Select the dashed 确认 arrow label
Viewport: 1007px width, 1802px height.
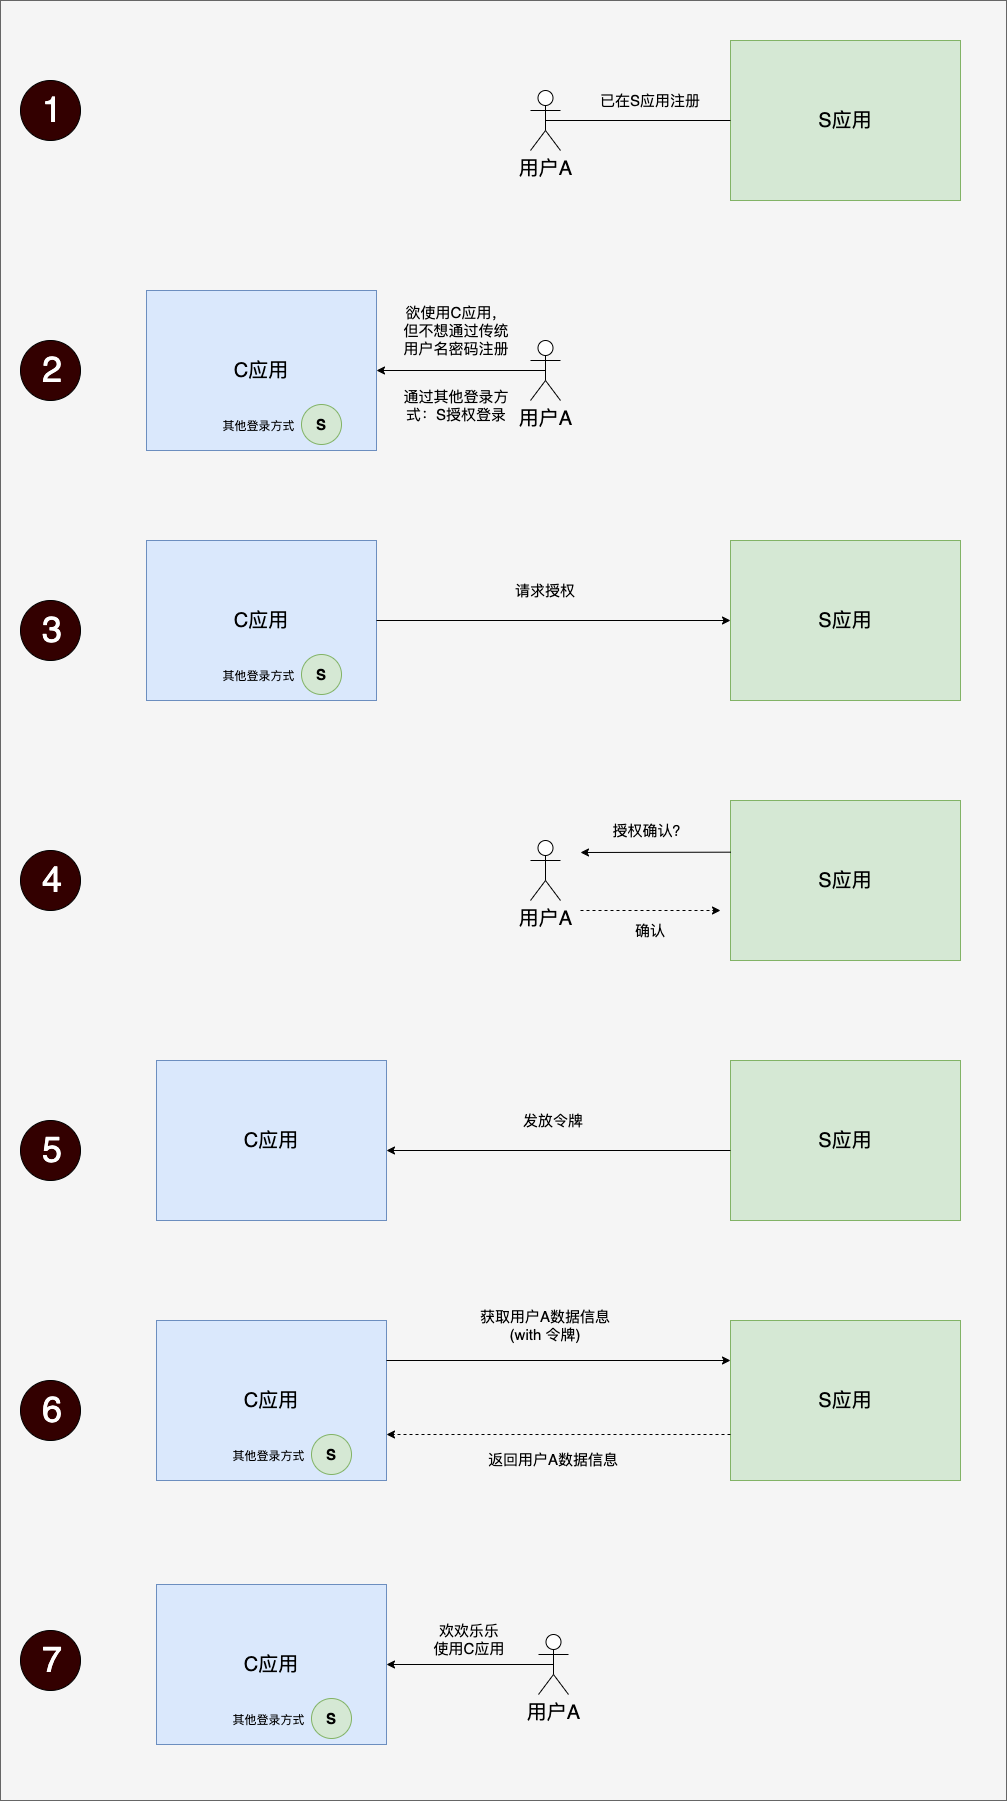[x=650, y=931]
